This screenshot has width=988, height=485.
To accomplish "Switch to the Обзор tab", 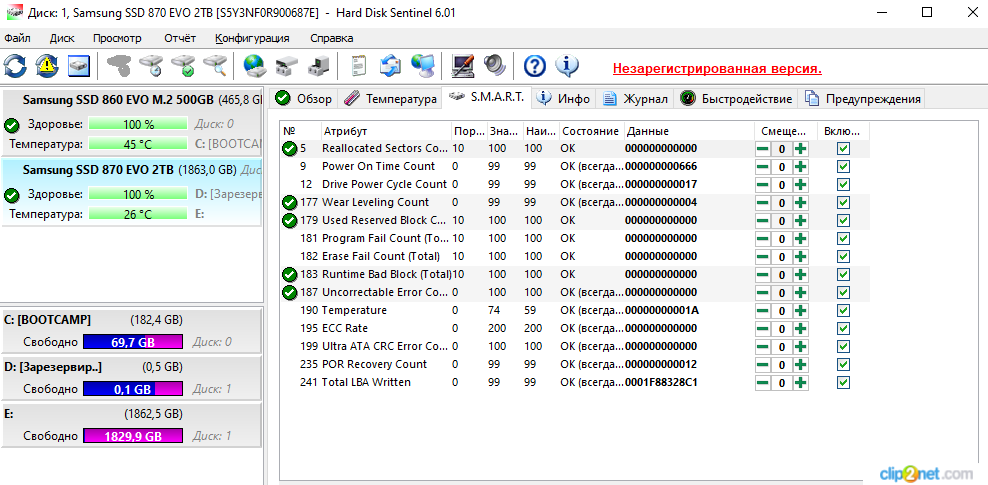I will 304,99.
